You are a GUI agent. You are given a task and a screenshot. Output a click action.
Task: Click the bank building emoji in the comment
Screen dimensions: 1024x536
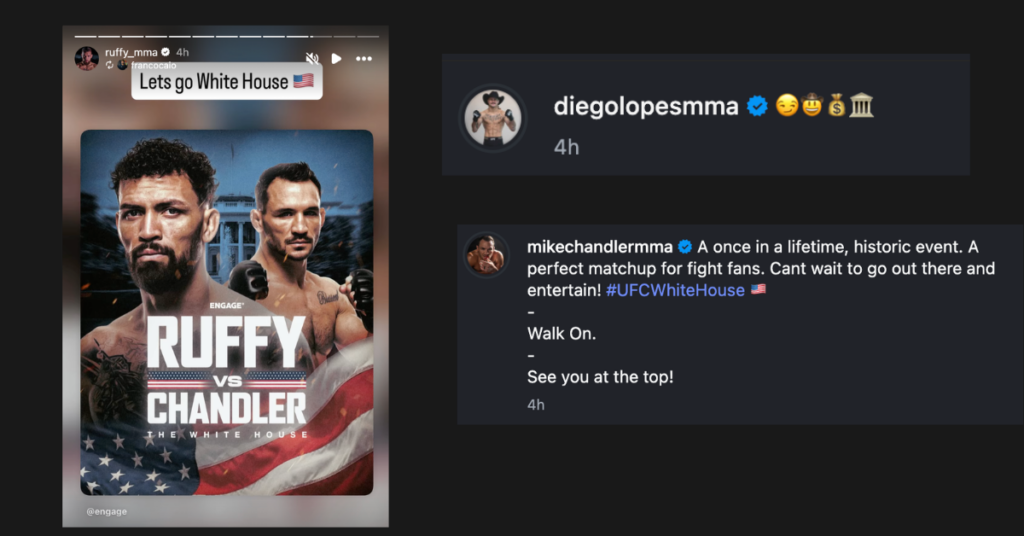click(861, 106)
